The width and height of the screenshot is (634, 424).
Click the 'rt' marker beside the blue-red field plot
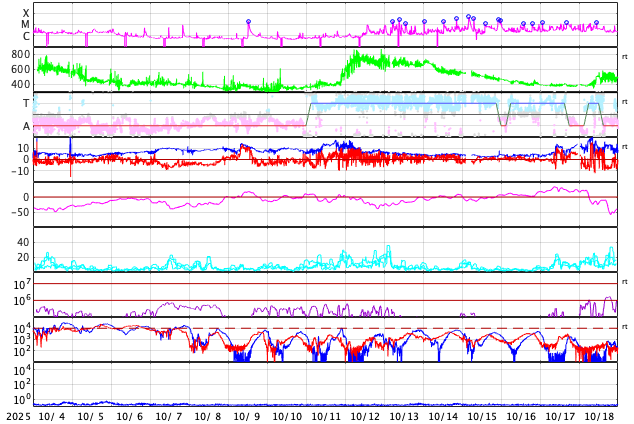[624, 147]
